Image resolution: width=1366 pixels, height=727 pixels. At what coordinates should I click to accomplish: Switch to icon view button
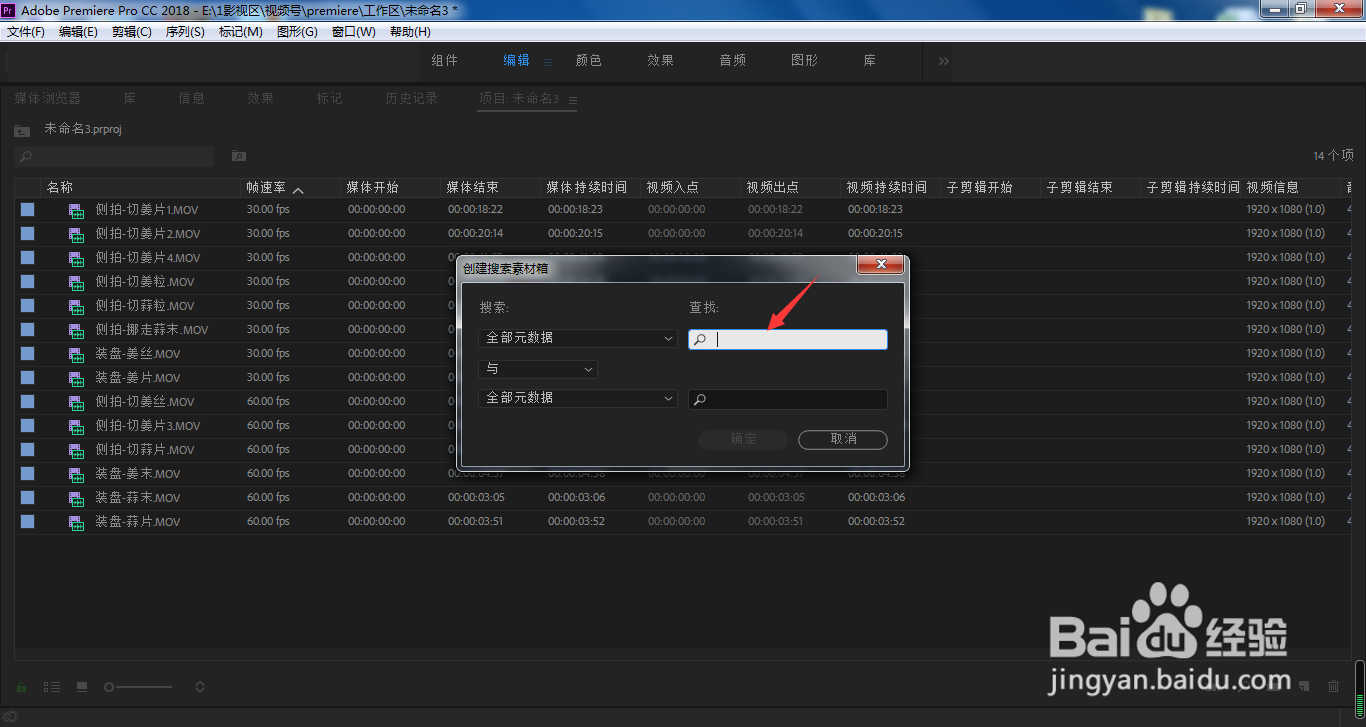tap(82, 687)
